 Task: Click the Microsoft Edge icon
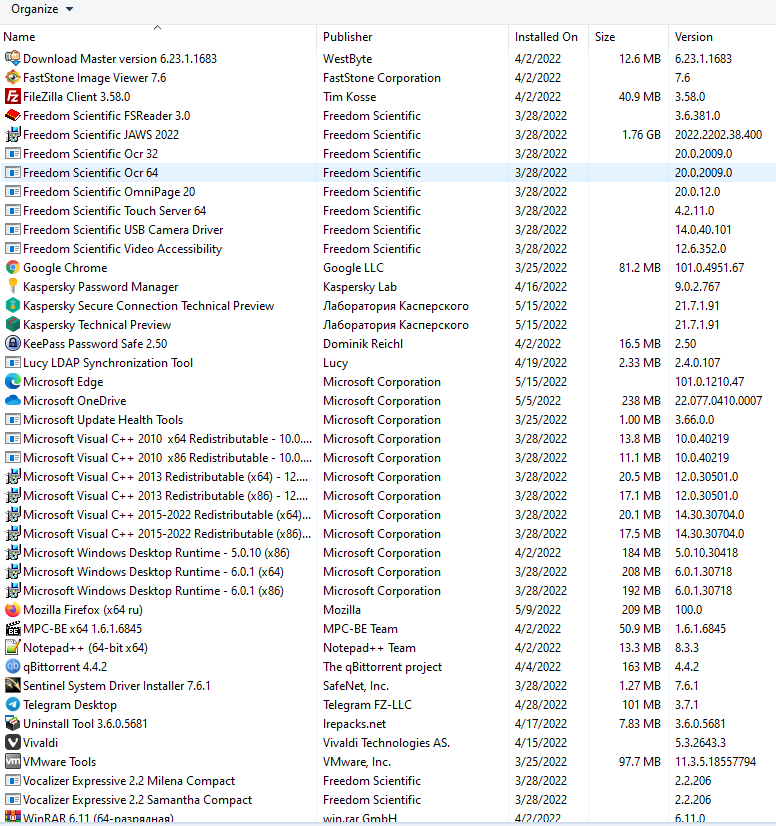[13, 381]
